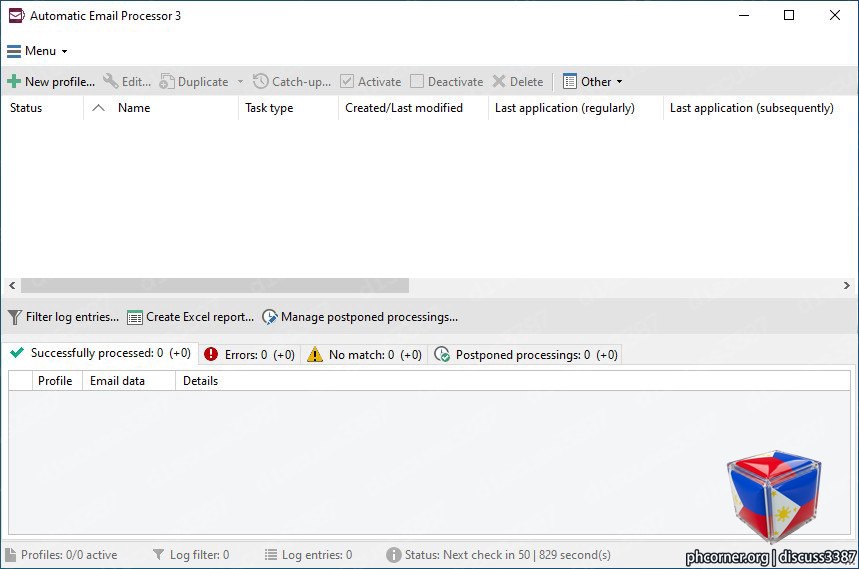Image resolution: width=859 pixels, height=569 pixels.
Task: Click the Log entries list status icon
Action: (x=271, y=555)
